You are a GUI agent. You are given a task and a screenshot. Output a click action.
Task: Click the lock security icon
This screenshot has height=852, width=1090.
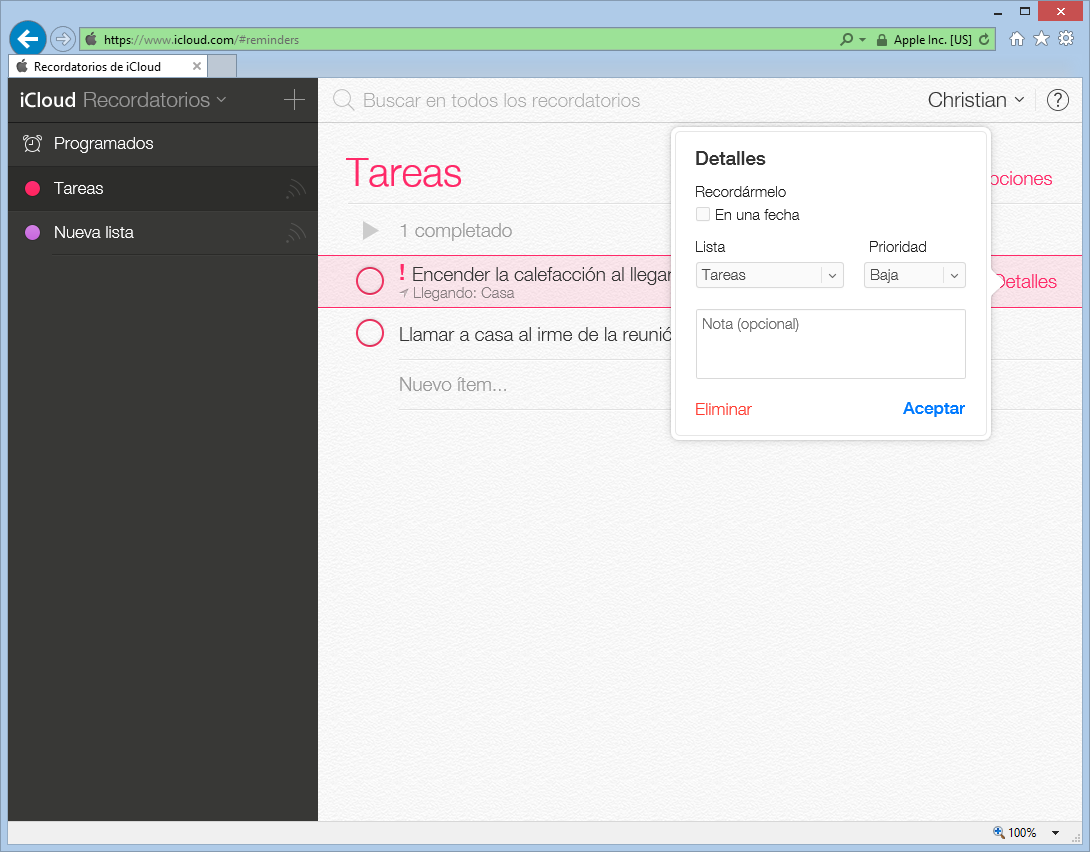click(881, 40)
